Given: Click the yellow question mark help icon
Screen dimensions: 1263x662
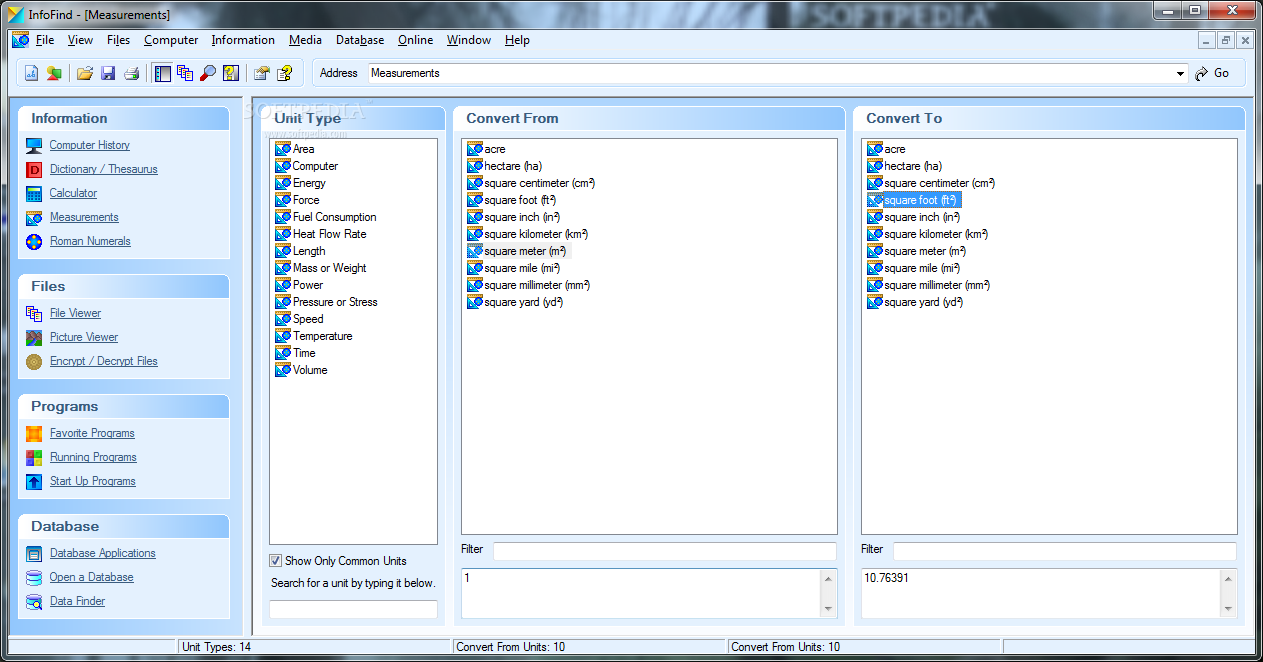Looking at the screenshot, I should (285, 73).
